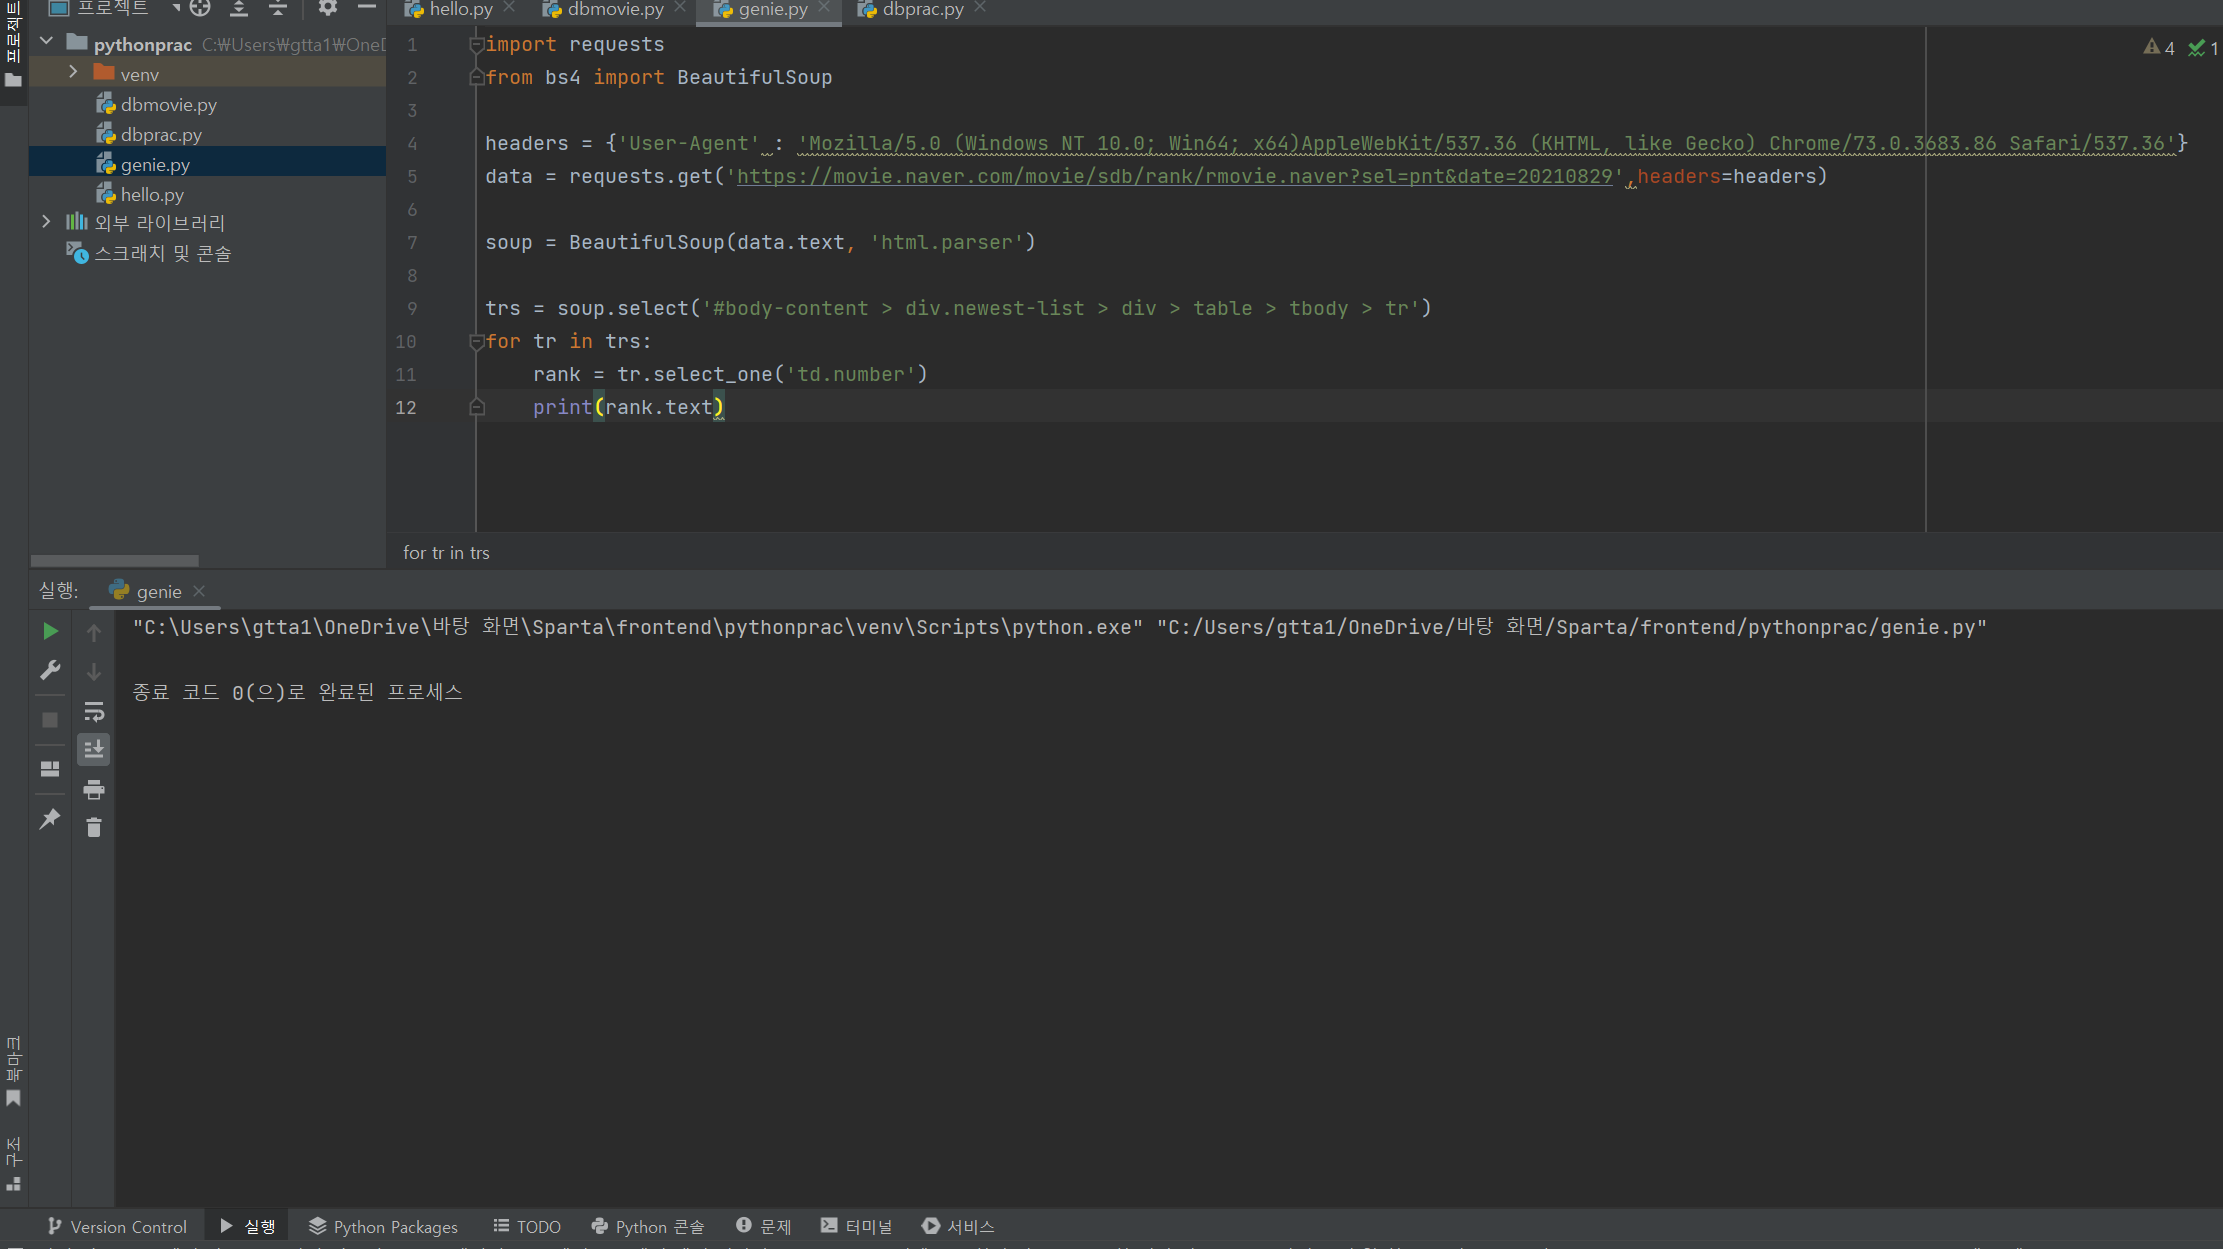Image resolution: width=2223 pixels, height=1249 pixels.
Task: Close the dbprac.py tab
Action: 980,8
